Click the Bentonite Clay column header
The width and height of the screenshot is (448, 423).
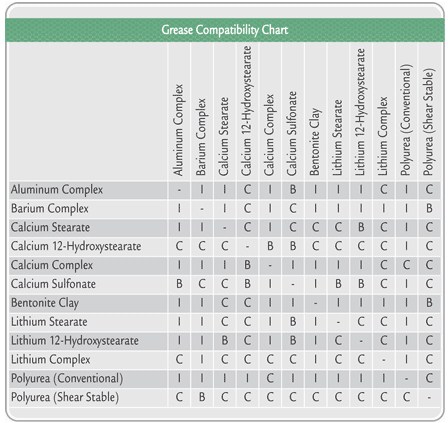pyautogui.click(x=315, y=141)
